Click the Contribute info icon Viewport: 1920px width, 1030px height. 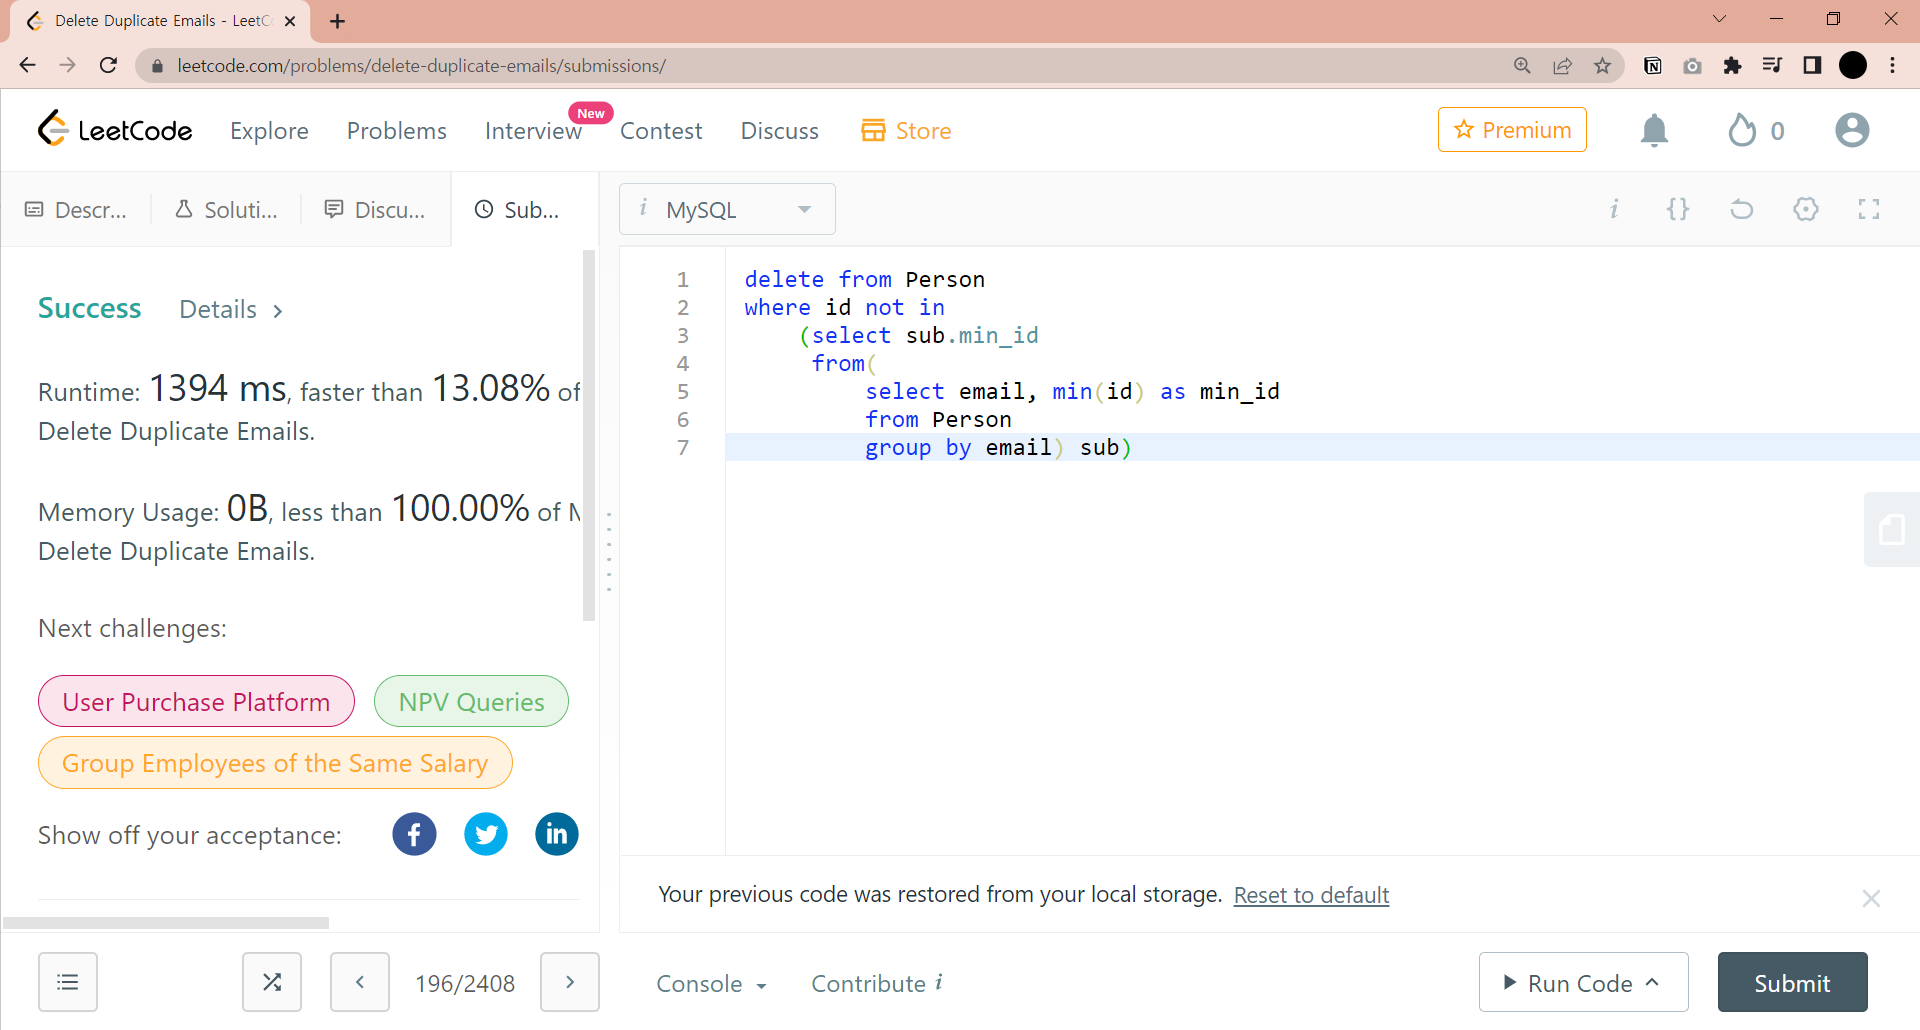click(939, 982)
